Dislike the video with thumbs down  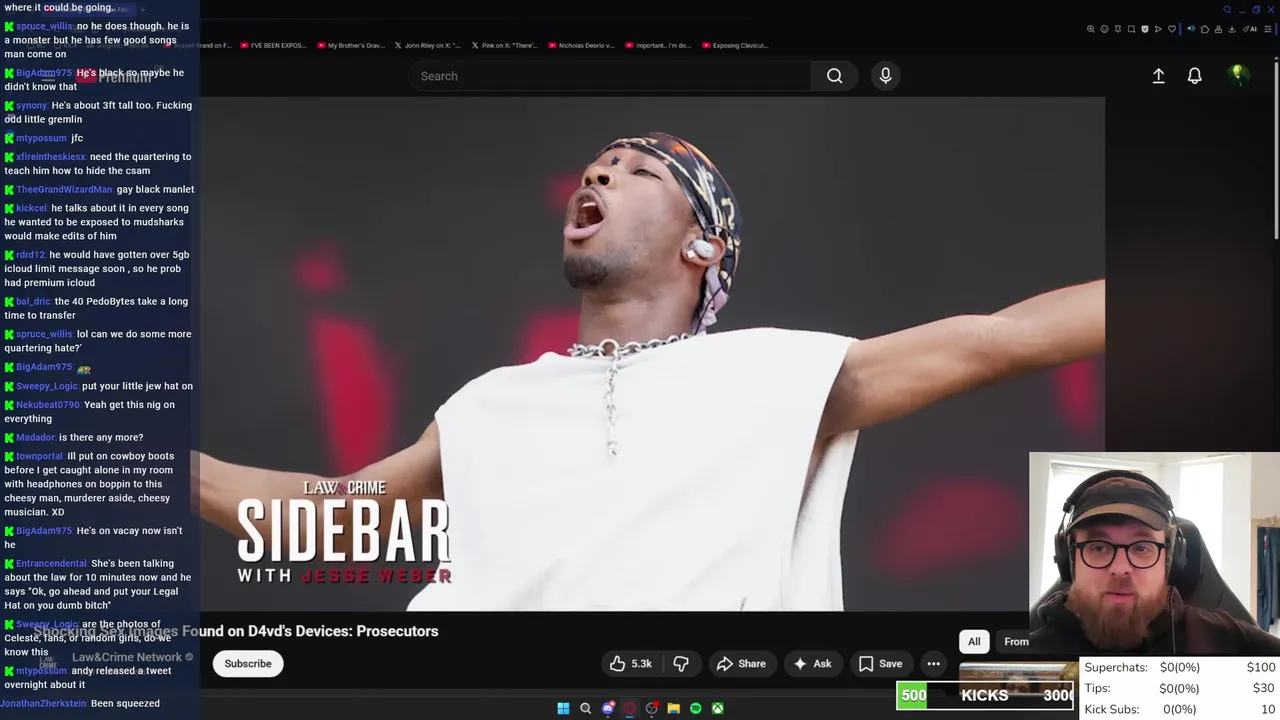tap(681, 664)
